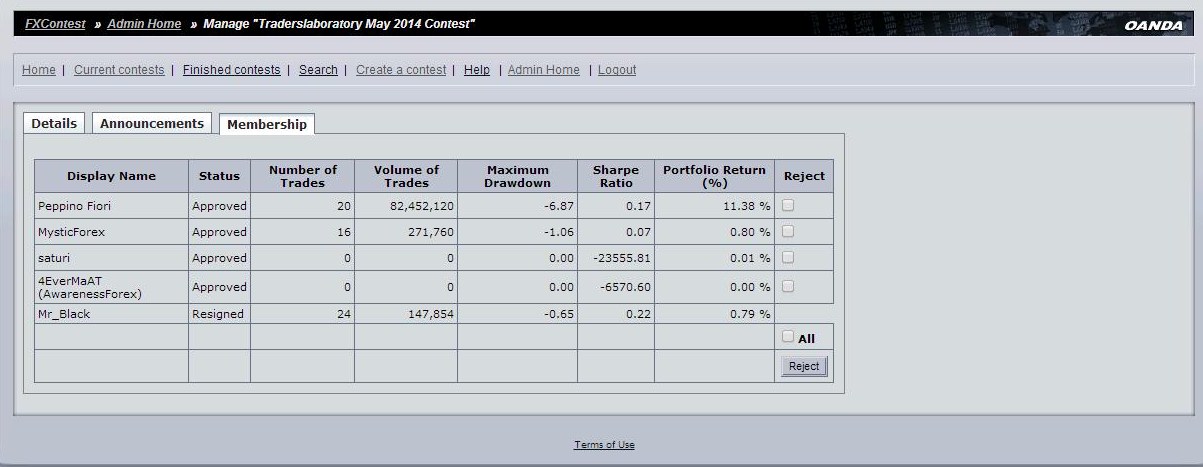Tick the Reject checkbox for MysticForex
This screenshot has width=1203, height=467.
[788, 231]
